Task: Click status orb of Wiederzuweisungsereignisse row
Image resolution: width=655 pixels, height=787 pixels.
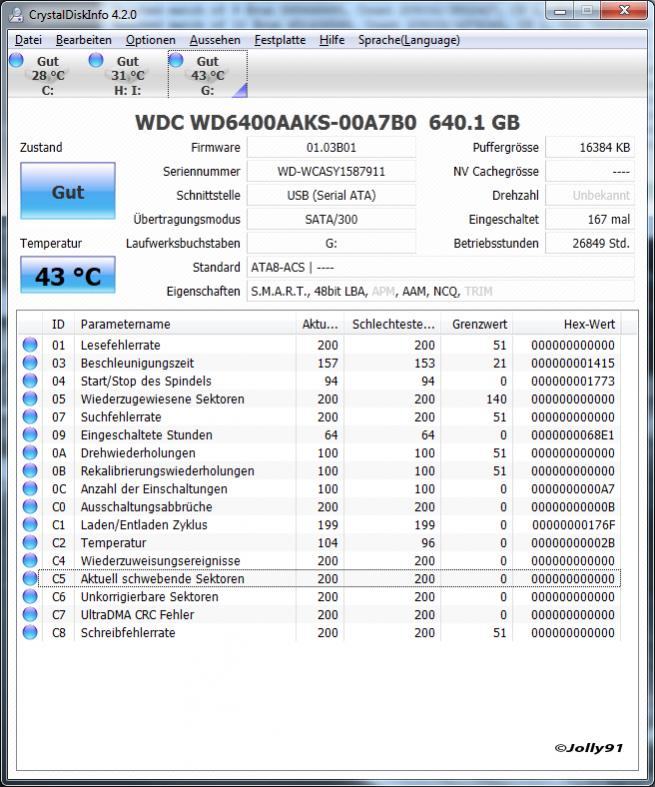Action: click(30, 560)
